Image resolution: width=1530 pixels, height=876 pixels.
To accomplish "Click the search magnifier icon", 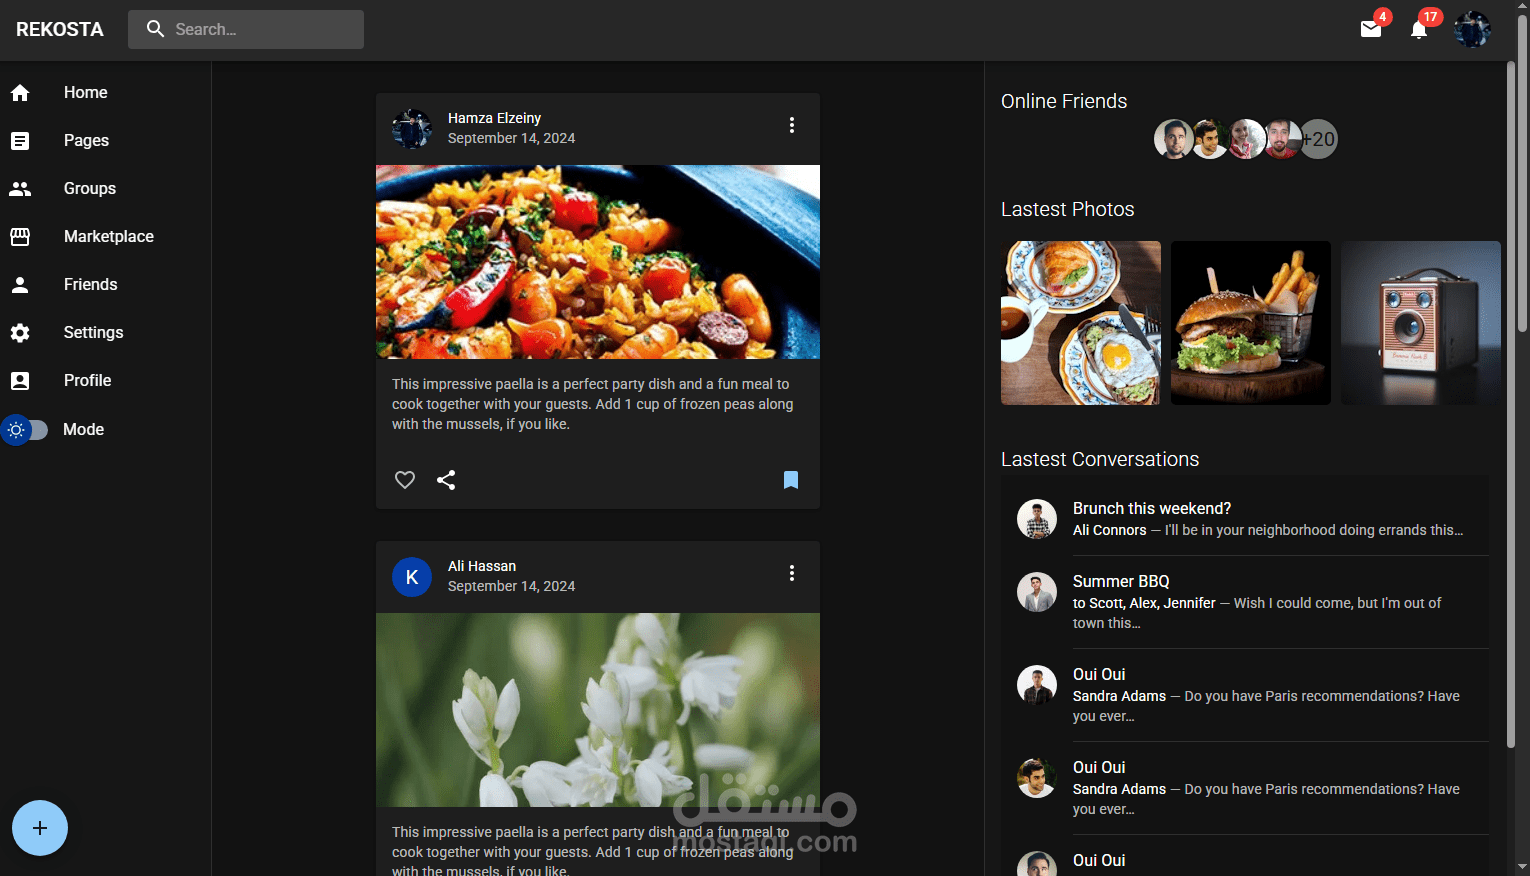I will (155, 29).
